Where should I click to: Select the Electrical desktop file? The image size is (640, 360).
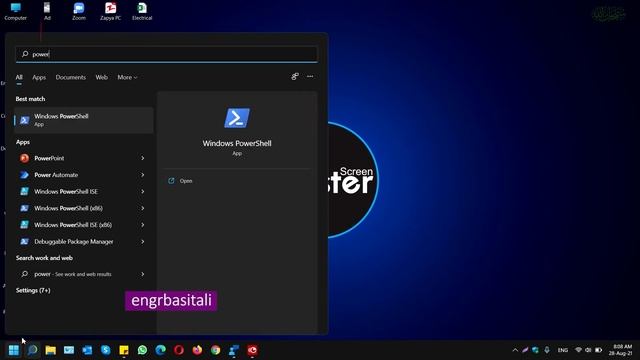tap(142, 11)
